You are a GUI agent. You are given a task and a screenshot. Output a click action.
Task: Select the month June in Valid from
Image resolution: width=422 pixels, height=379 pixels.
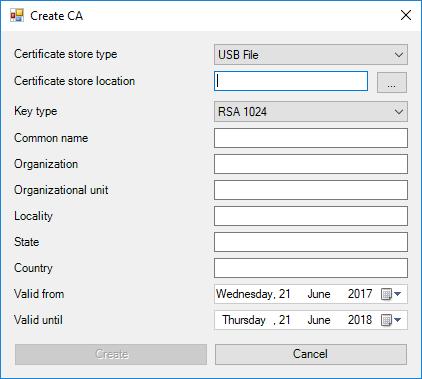pos(319,294)
